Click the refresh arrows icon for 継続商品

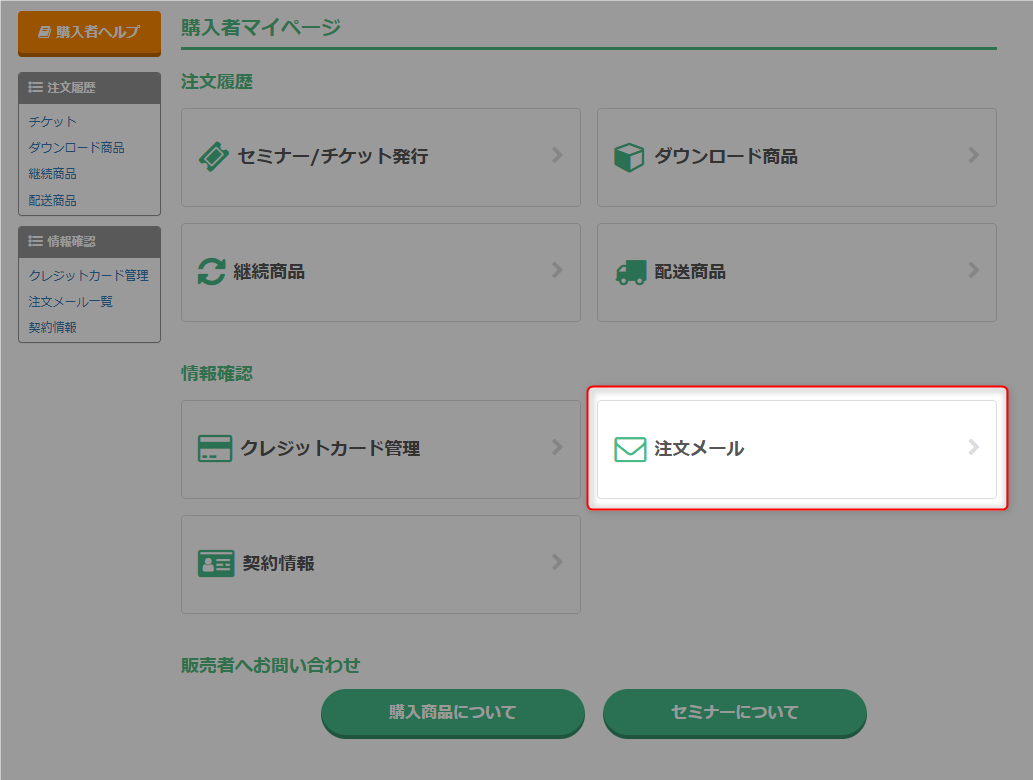(x=212, y=272)
